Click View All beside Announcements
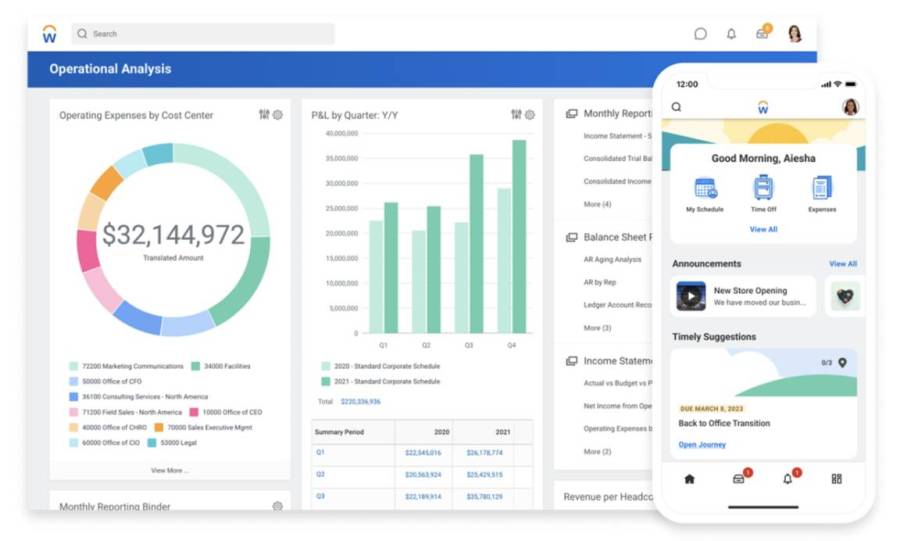 (x=843, y=264)
